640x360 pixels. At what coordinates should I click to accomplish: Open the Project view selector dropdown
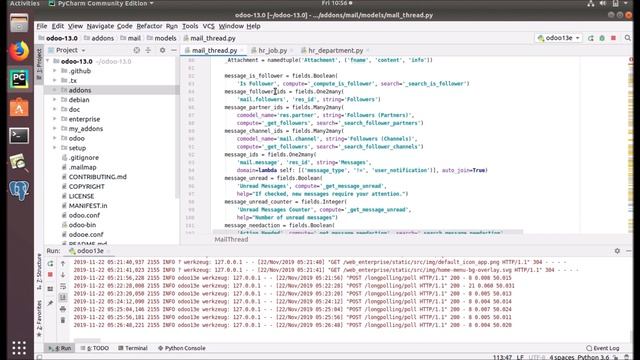coord(71,50)
